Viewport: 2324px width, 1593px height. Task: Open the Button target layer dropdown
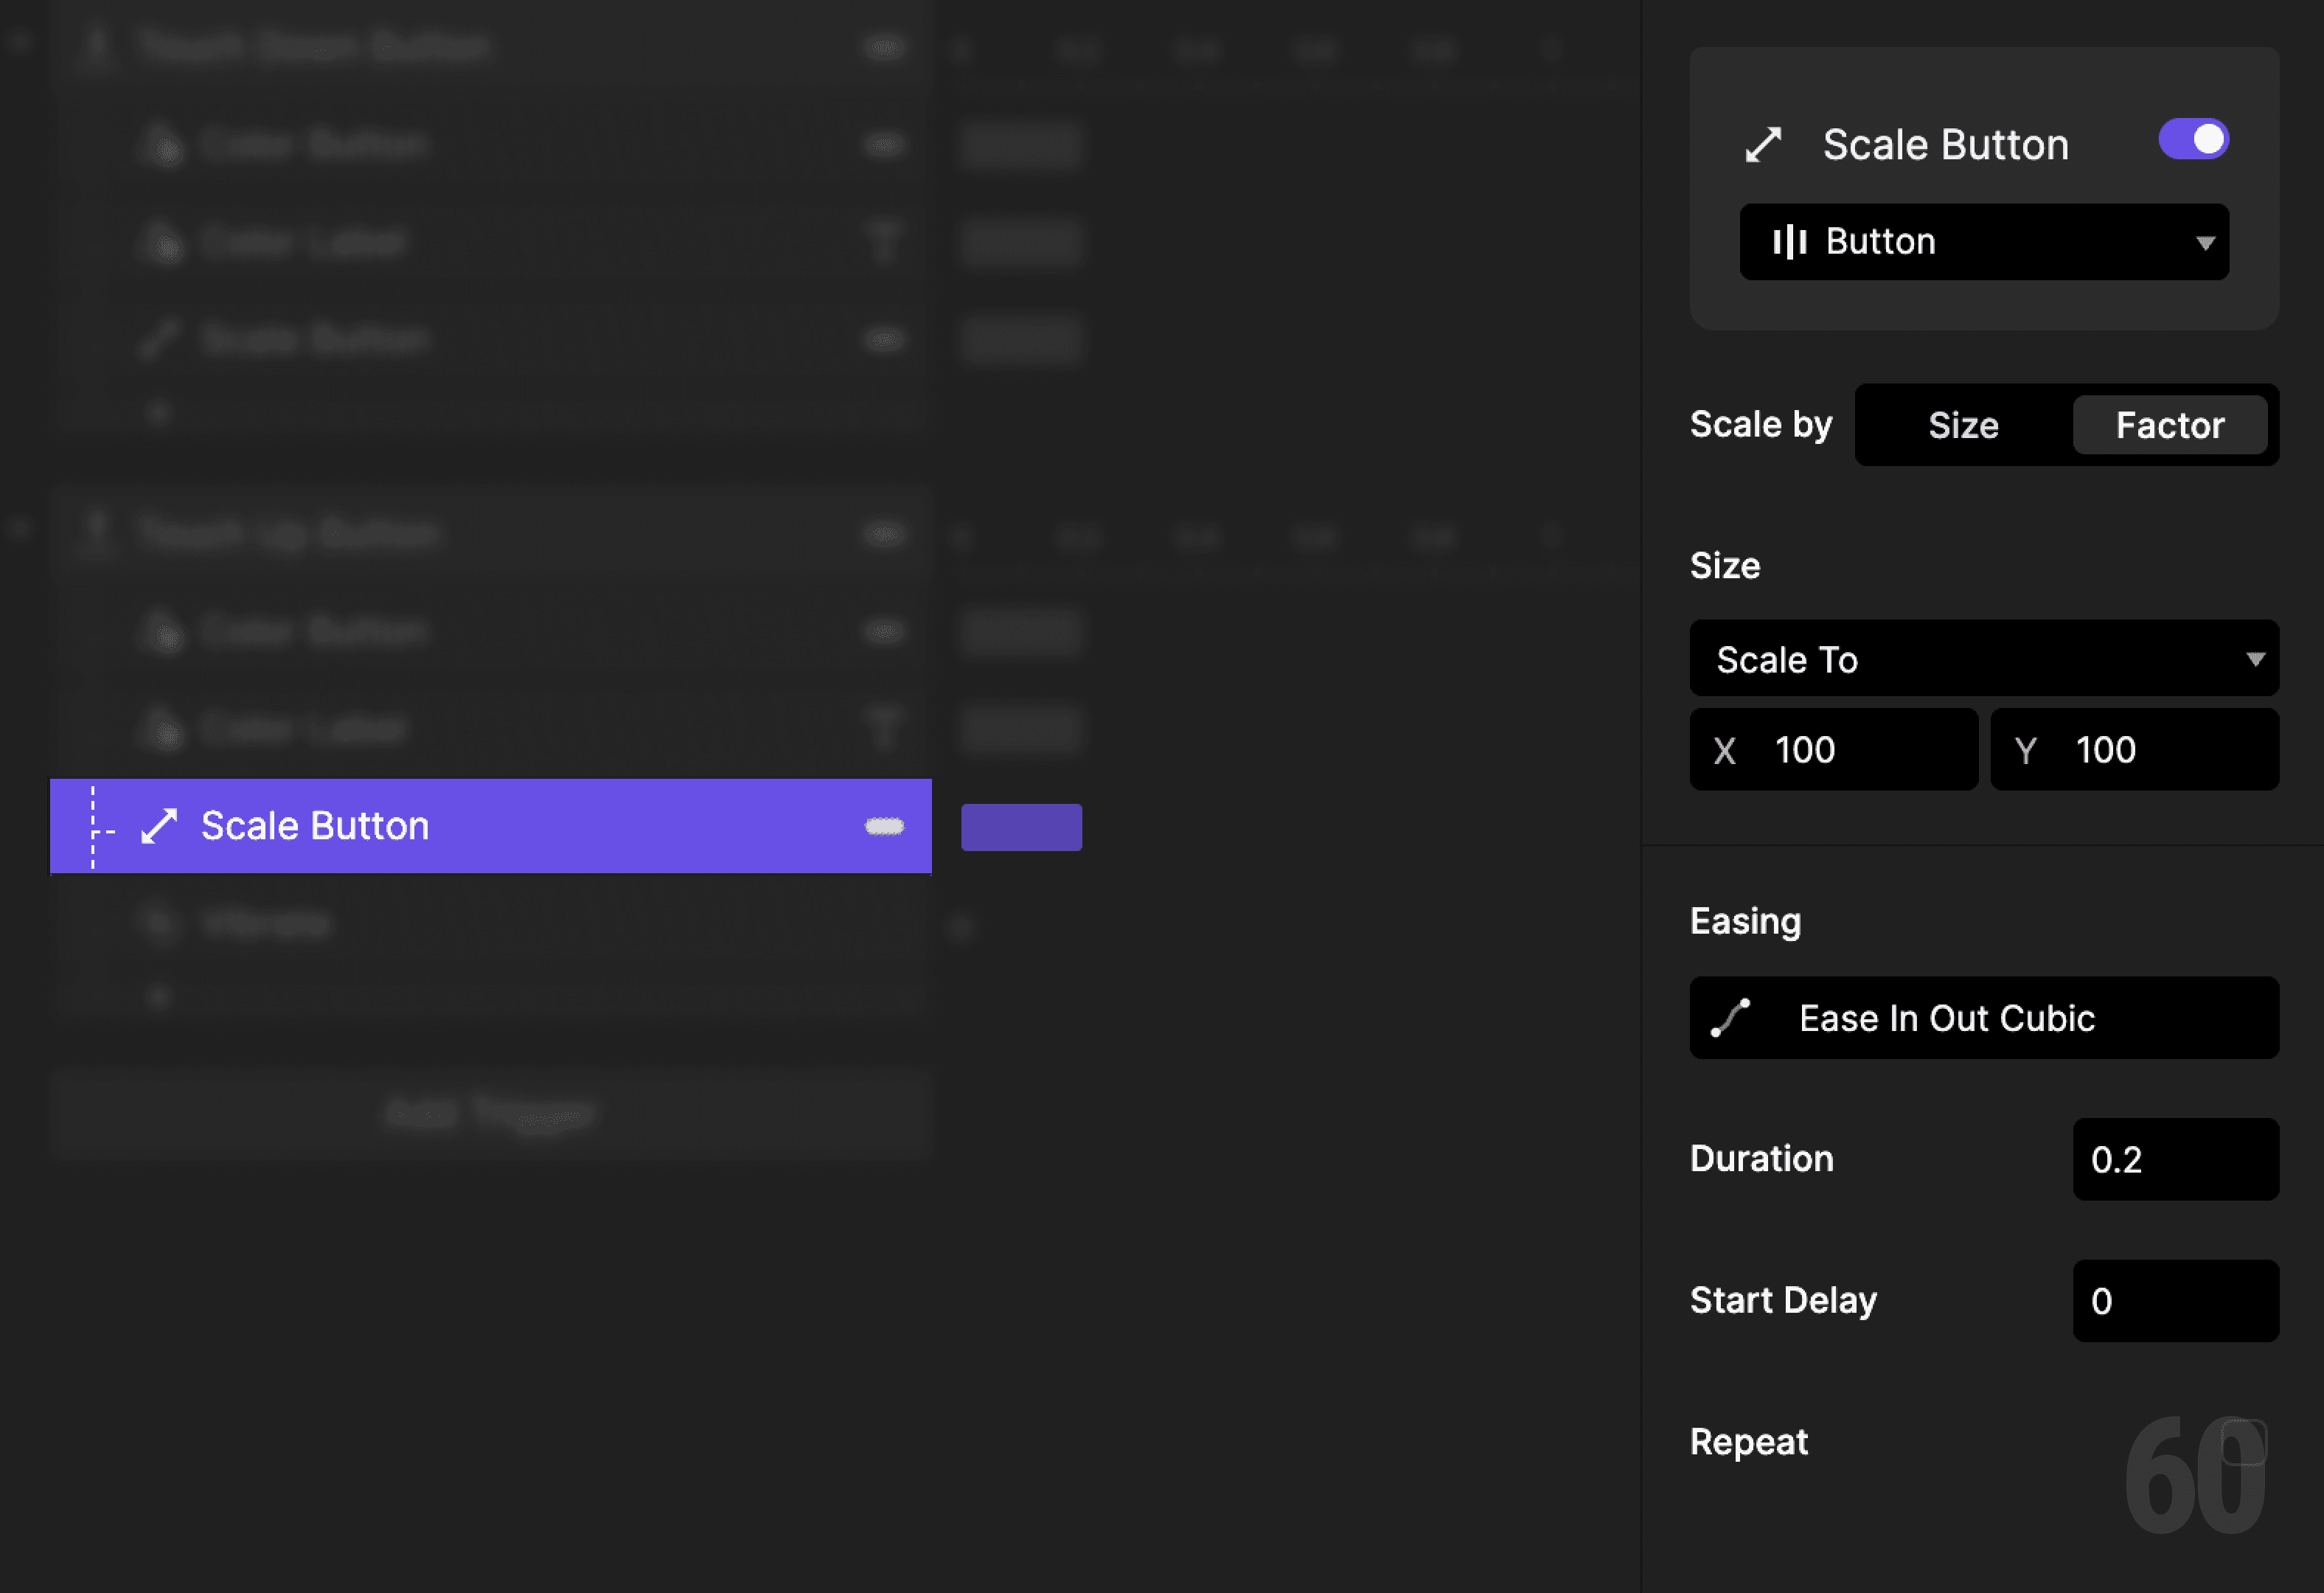click(1983, 241)
